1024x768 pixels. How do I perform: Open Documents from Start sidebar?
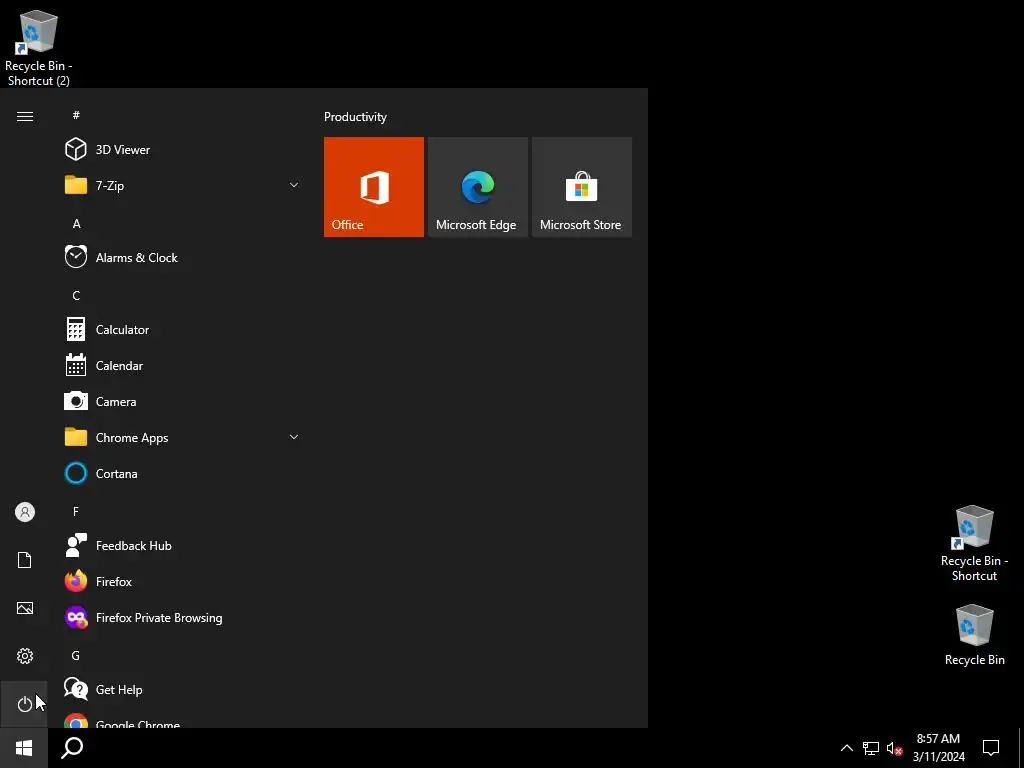(x=25, y=560)
